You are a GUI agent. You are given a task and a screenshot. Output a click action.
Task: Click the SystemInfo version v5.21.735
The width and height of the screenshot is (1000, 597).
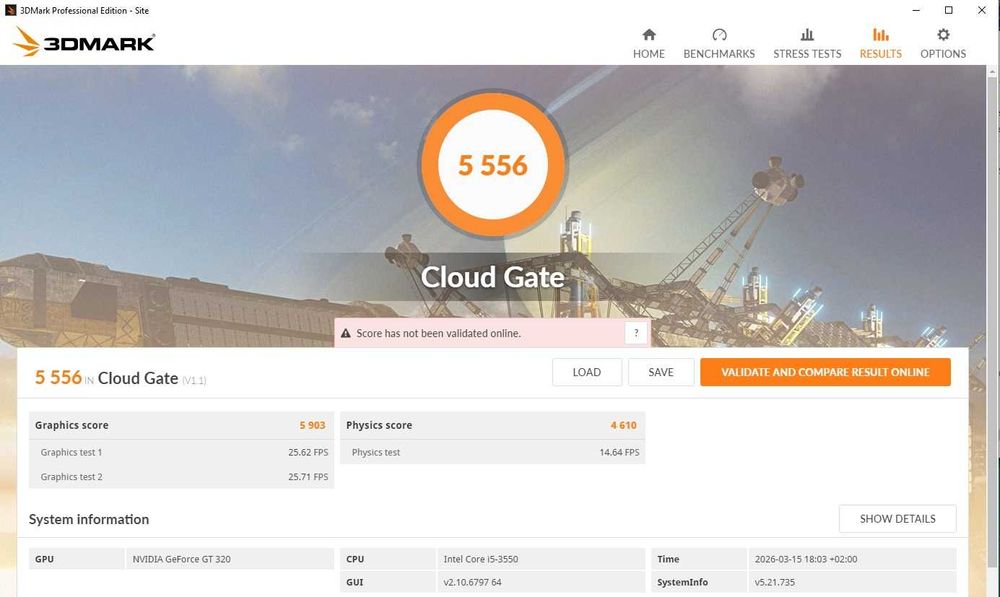coord(775,582)
